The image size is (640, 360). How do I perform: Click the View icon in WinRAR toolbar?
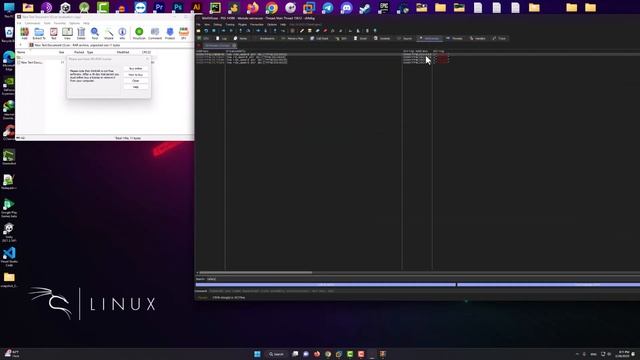tap(67, 33)
